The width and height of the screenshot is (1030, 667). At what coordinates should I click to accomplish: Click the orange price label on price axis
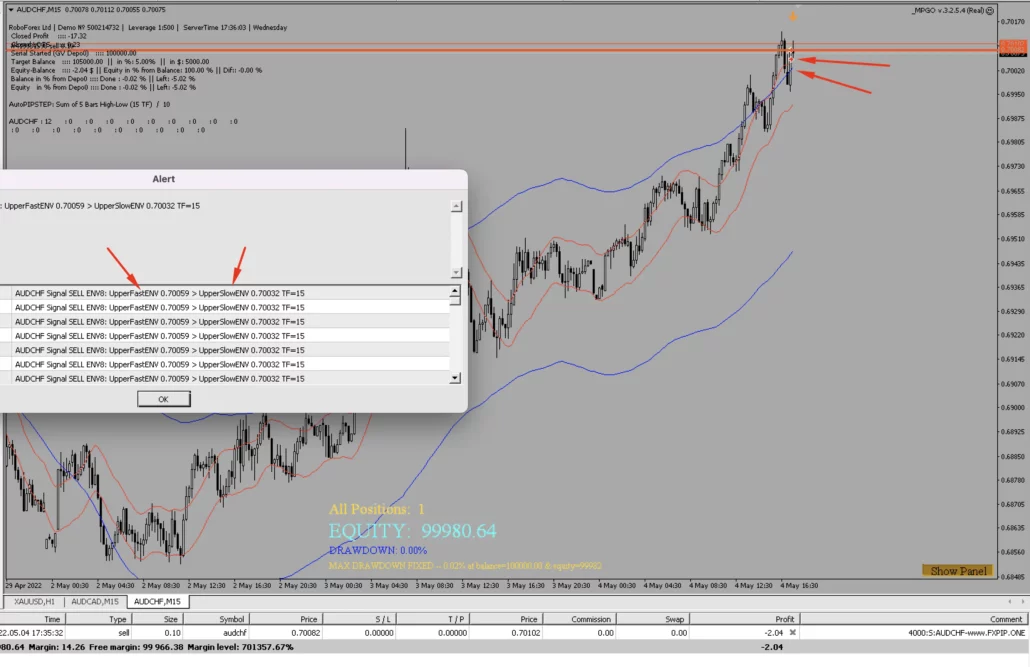tap(1012, 46)
